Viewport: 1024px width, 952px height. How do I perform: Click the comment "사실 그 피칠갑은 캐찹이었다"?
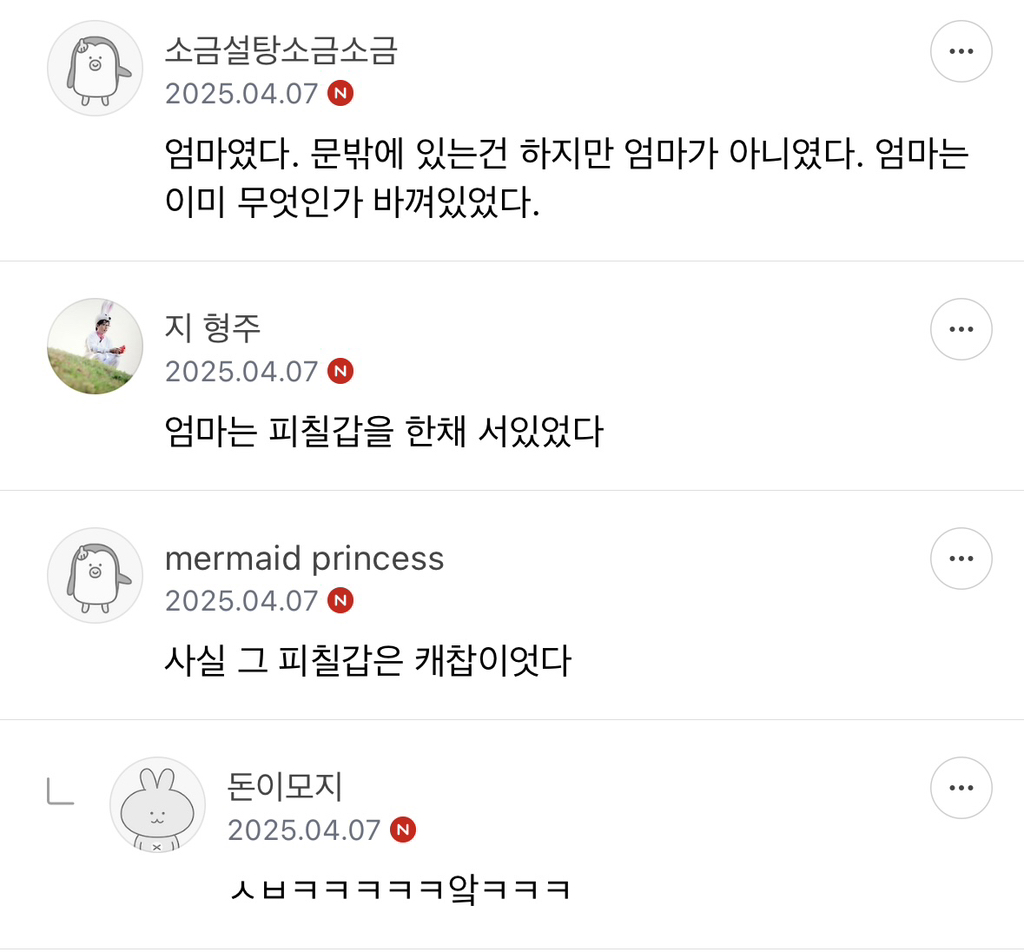368,661
